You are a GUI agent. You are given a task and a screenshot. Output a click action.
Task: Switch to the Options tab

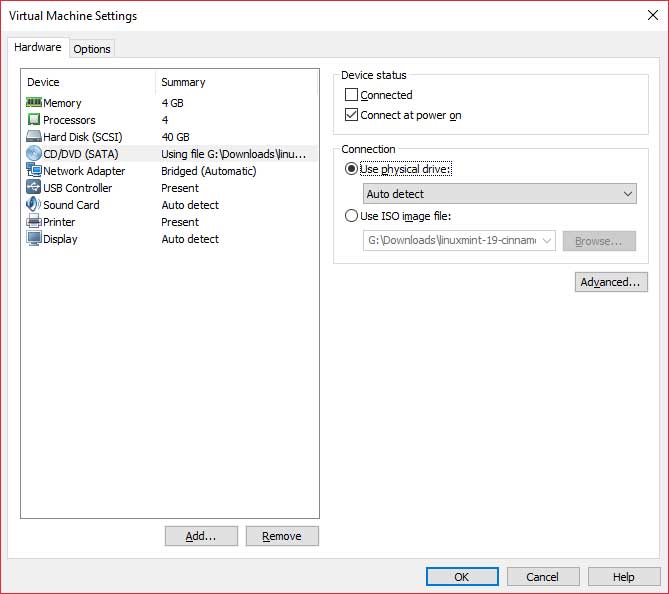coord(92,49)
